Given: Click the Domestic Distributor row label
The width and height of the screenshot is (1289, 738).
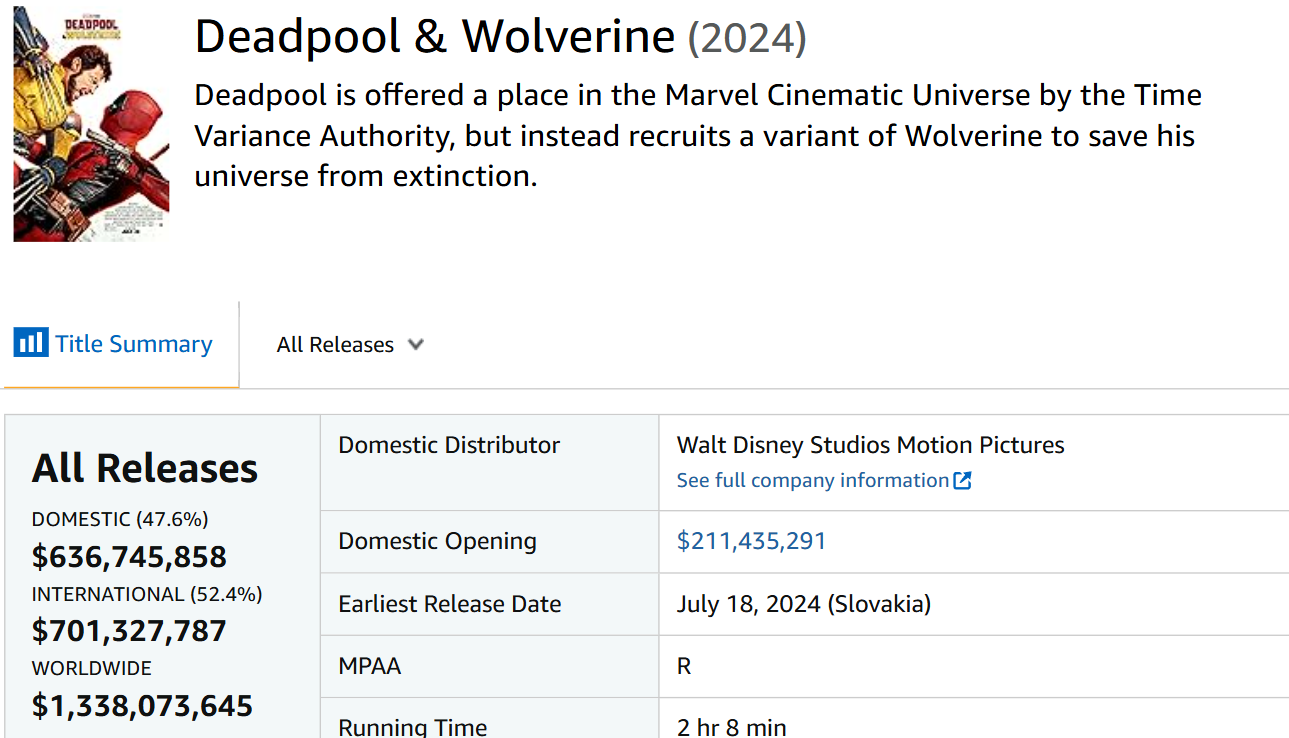Looking at the screenshot, I should (x=449, y=445).
